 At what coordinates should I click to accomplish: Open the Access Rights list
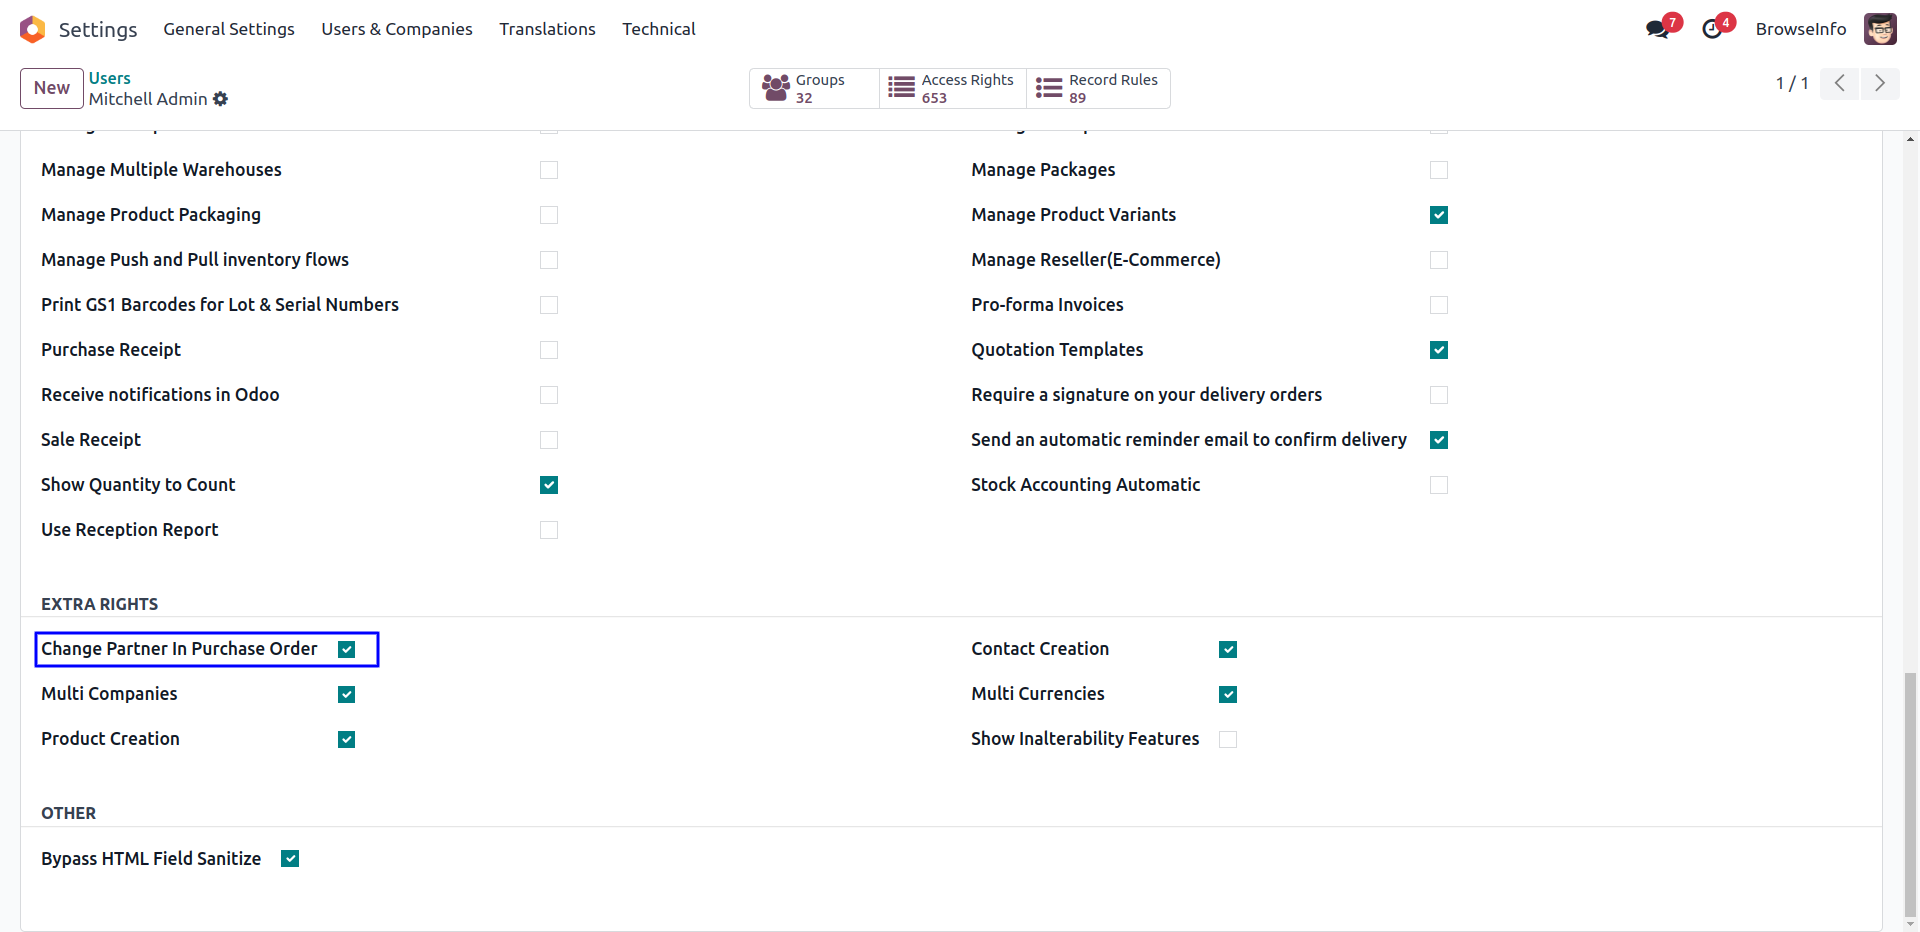952,88
